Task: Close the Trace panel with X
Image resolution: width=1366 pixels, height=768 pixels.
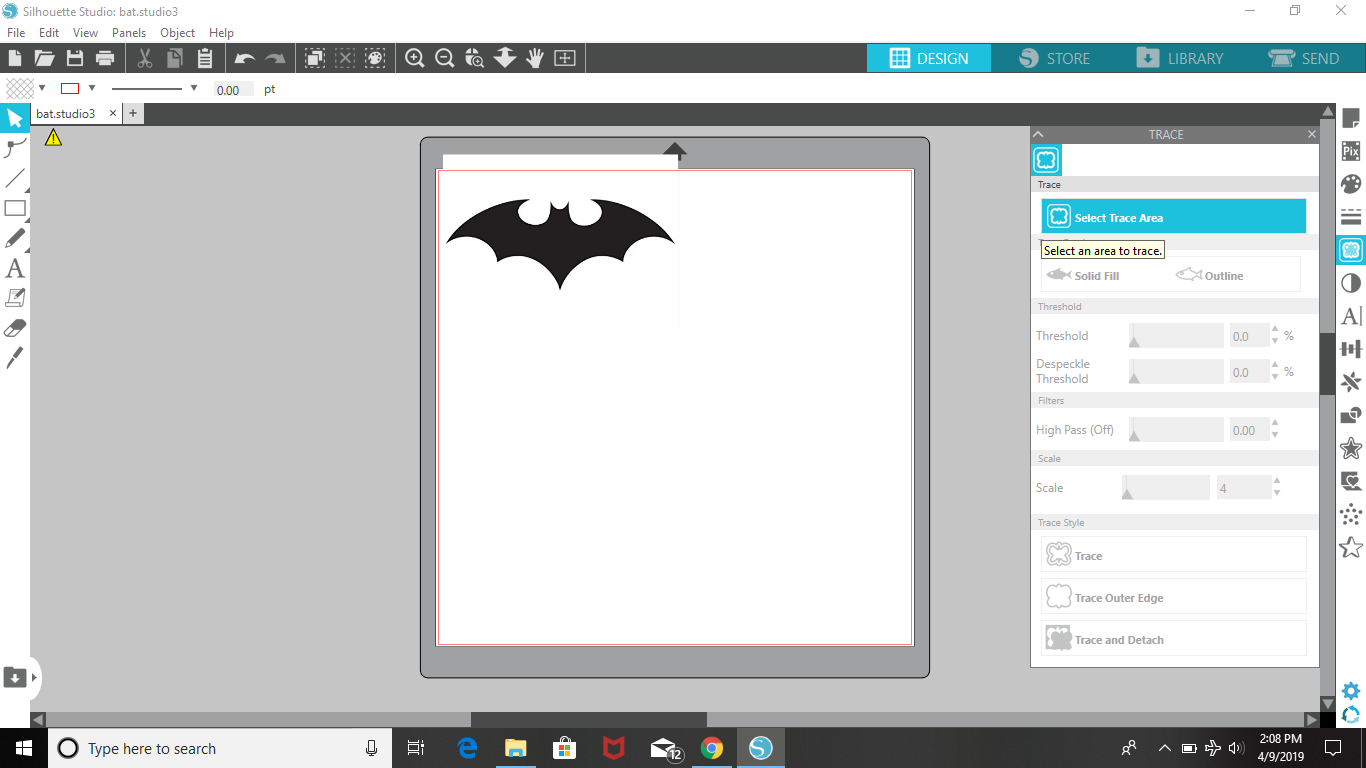Action: point(1312,134)
